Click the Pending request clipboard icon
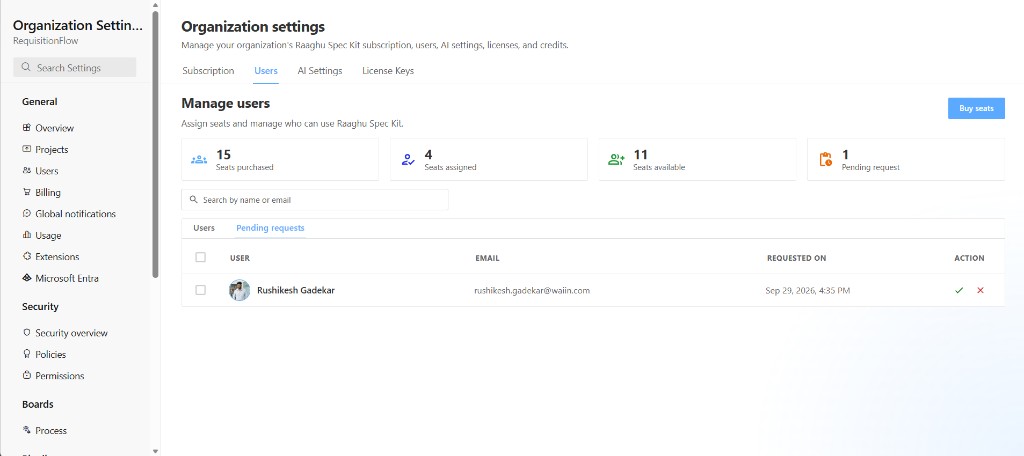 tap(825, 159)
